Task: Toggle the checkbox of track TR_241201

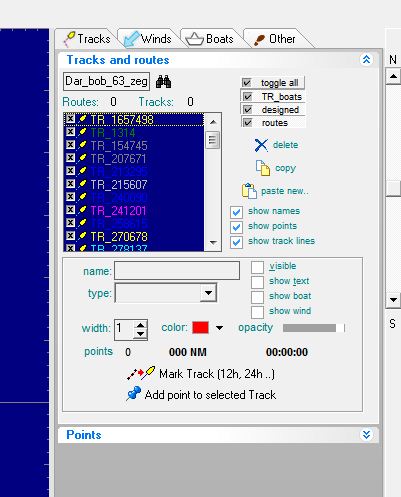Action: pos(70,210)
